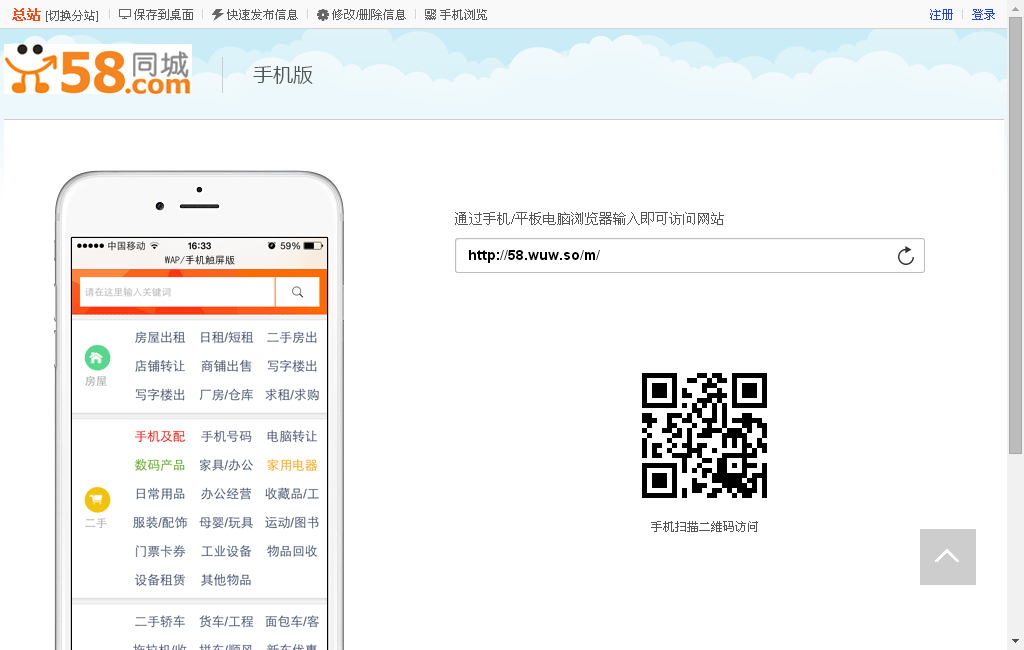Click the search keyword box in phone preview
1024x650 pixels.
(x=180, y=291)
